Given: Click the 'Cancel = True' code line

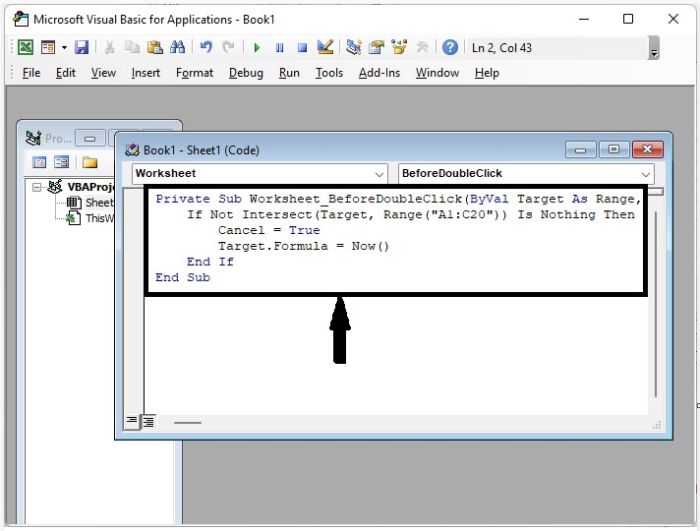Looking at the screenshot, I should [269, 230].
